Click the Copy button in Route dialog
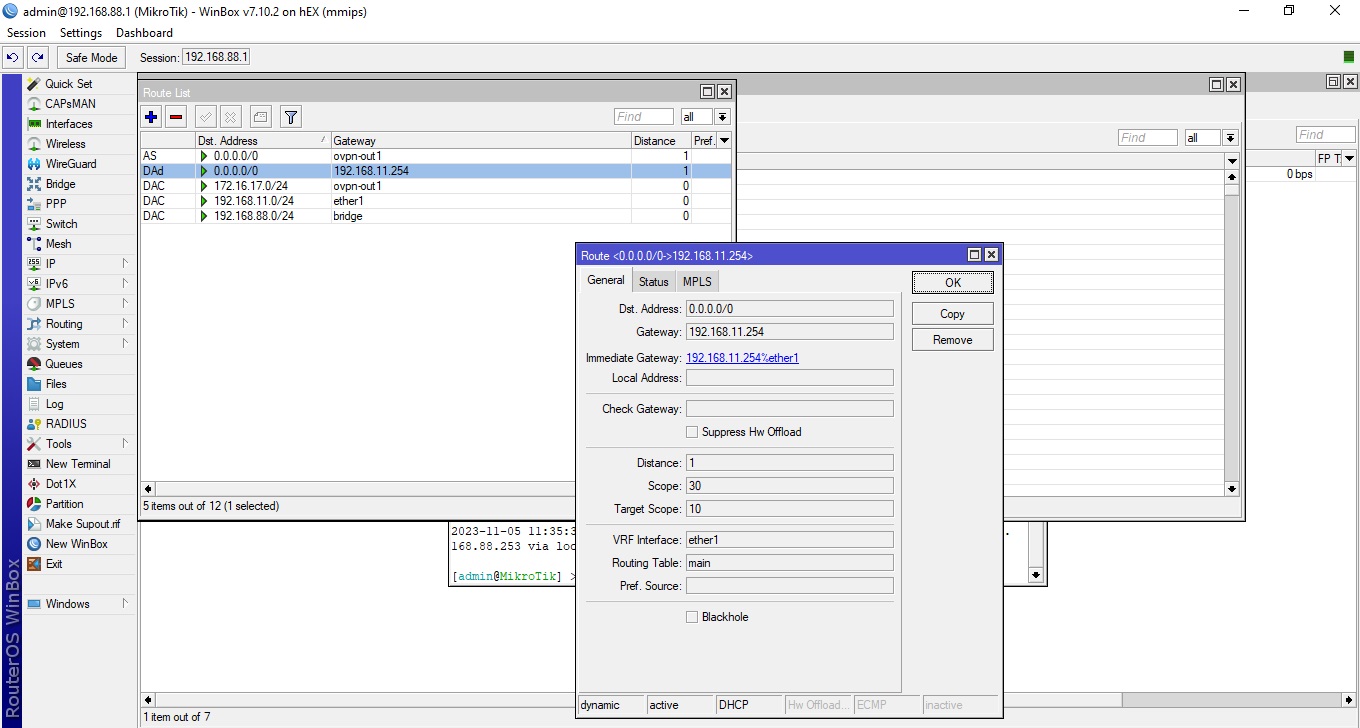 point(952,314)
